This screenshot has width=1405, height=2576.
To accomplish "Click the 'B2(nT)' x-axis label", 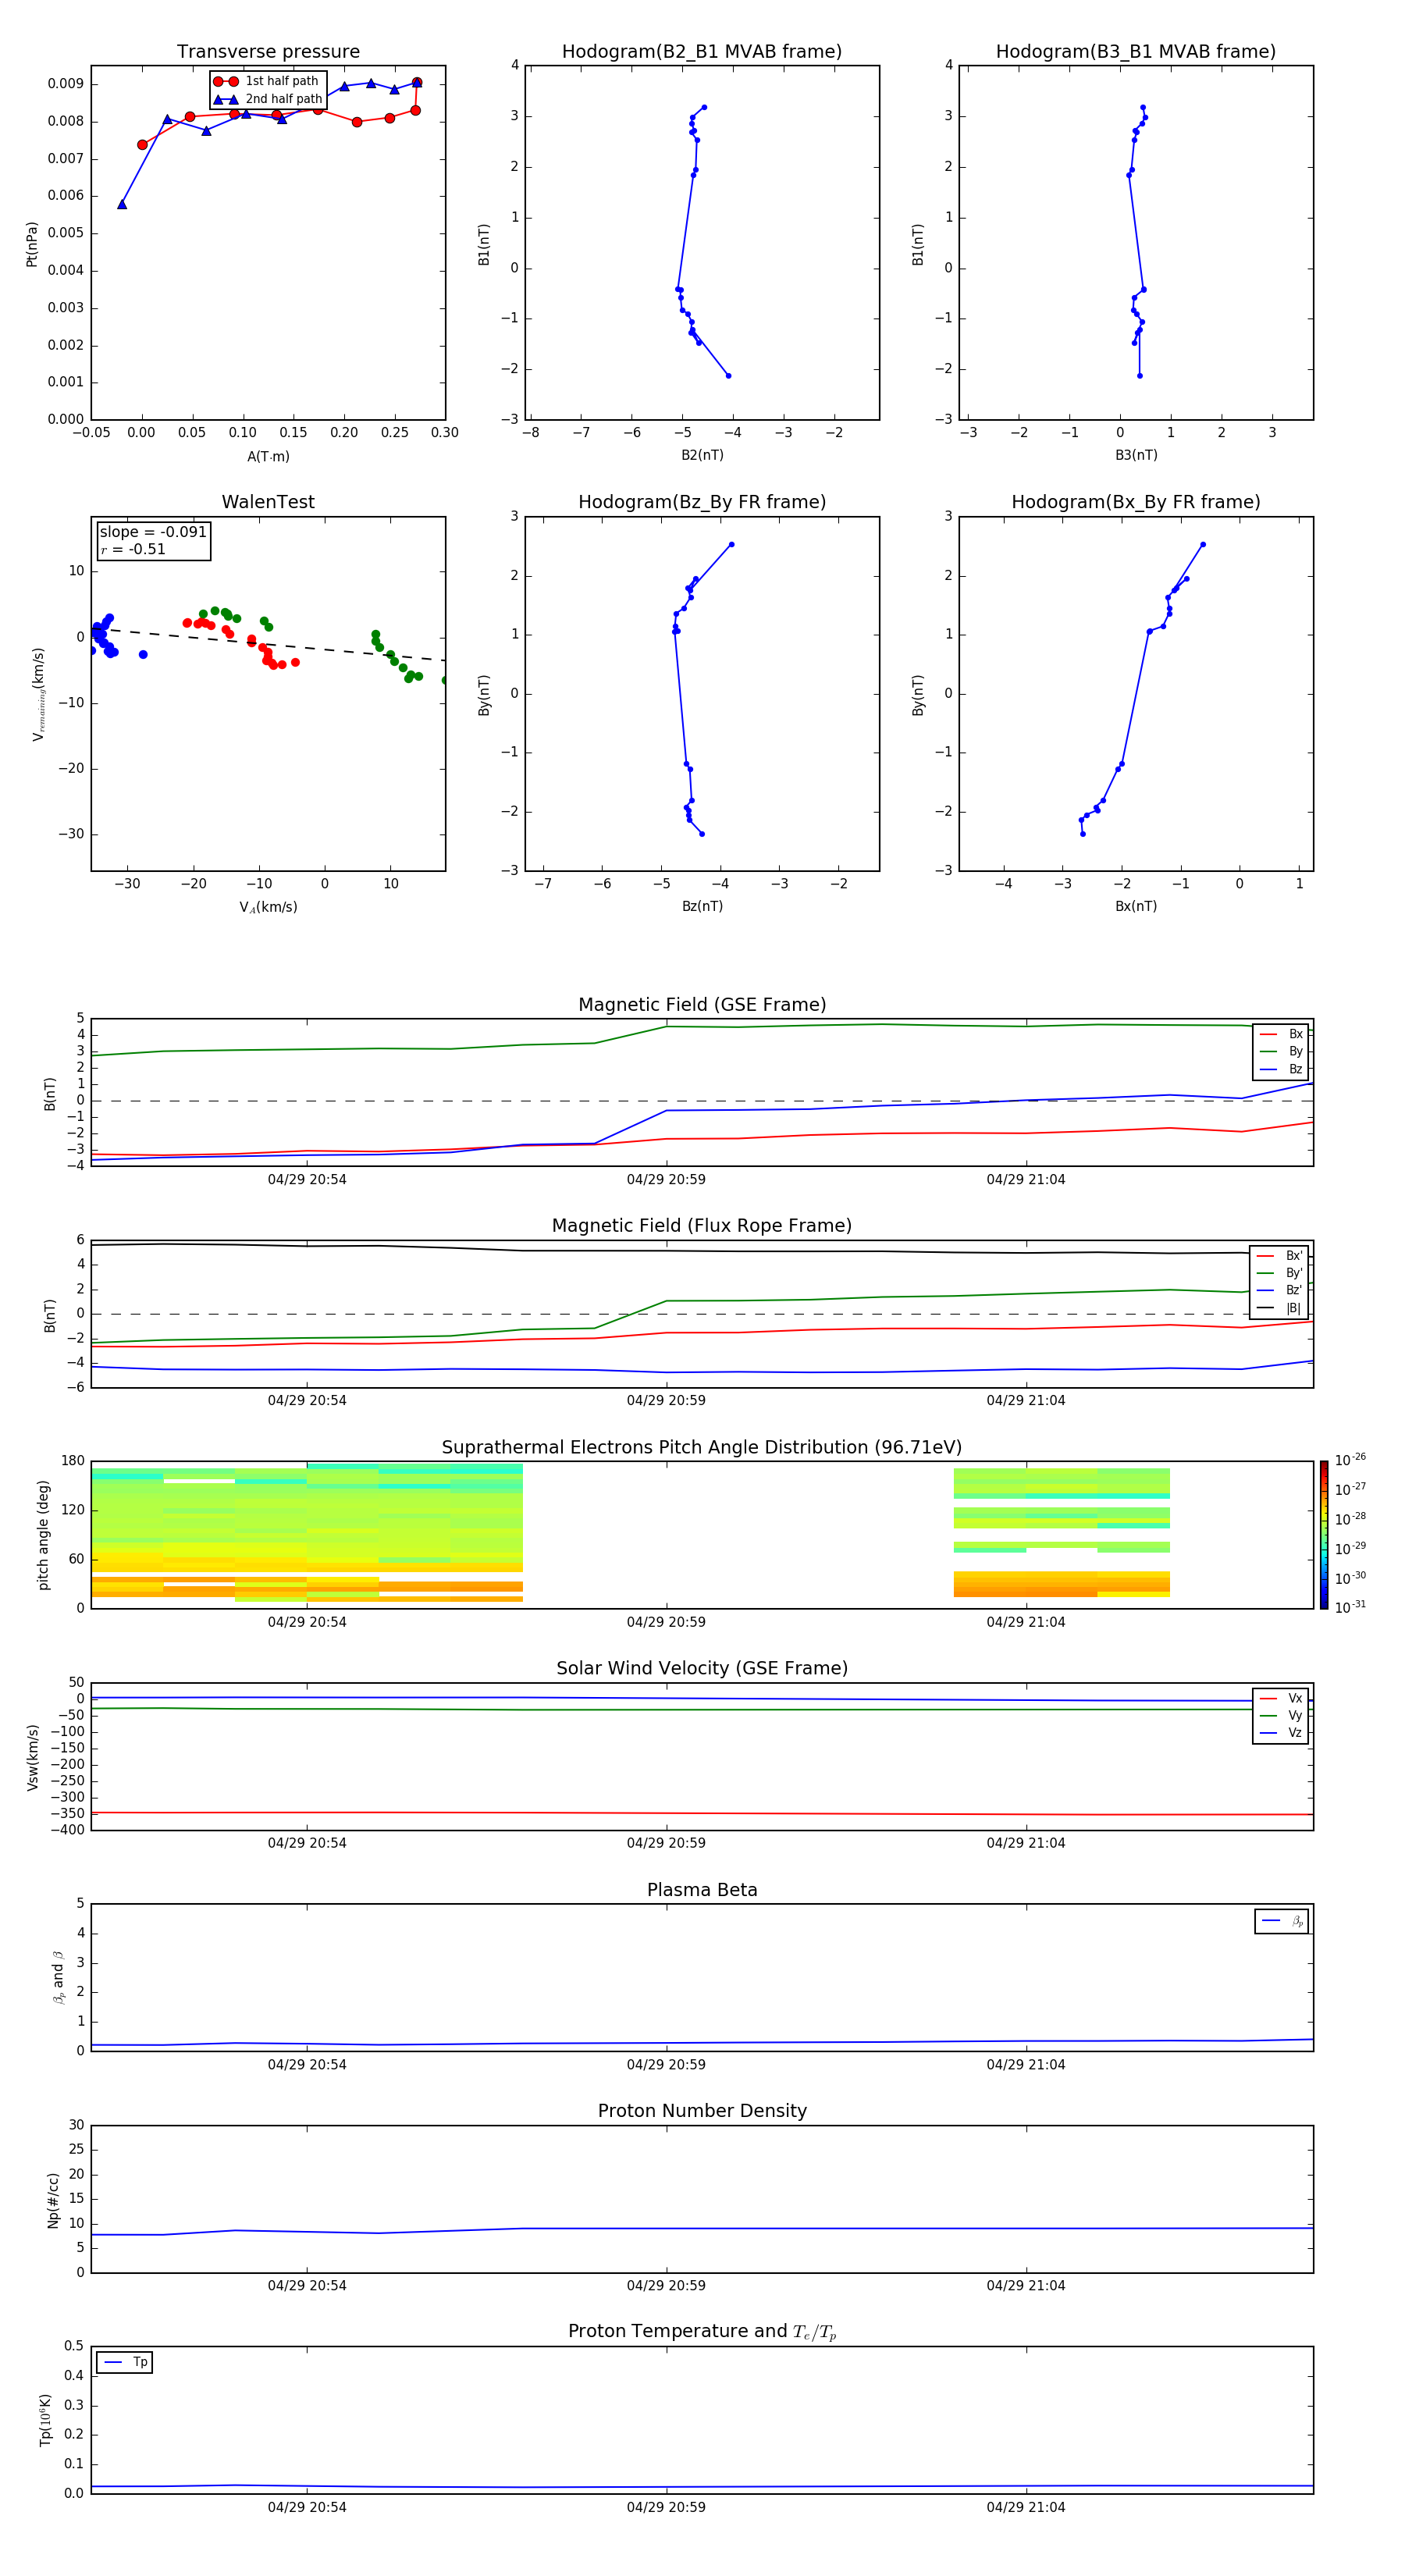I will 702,455.
